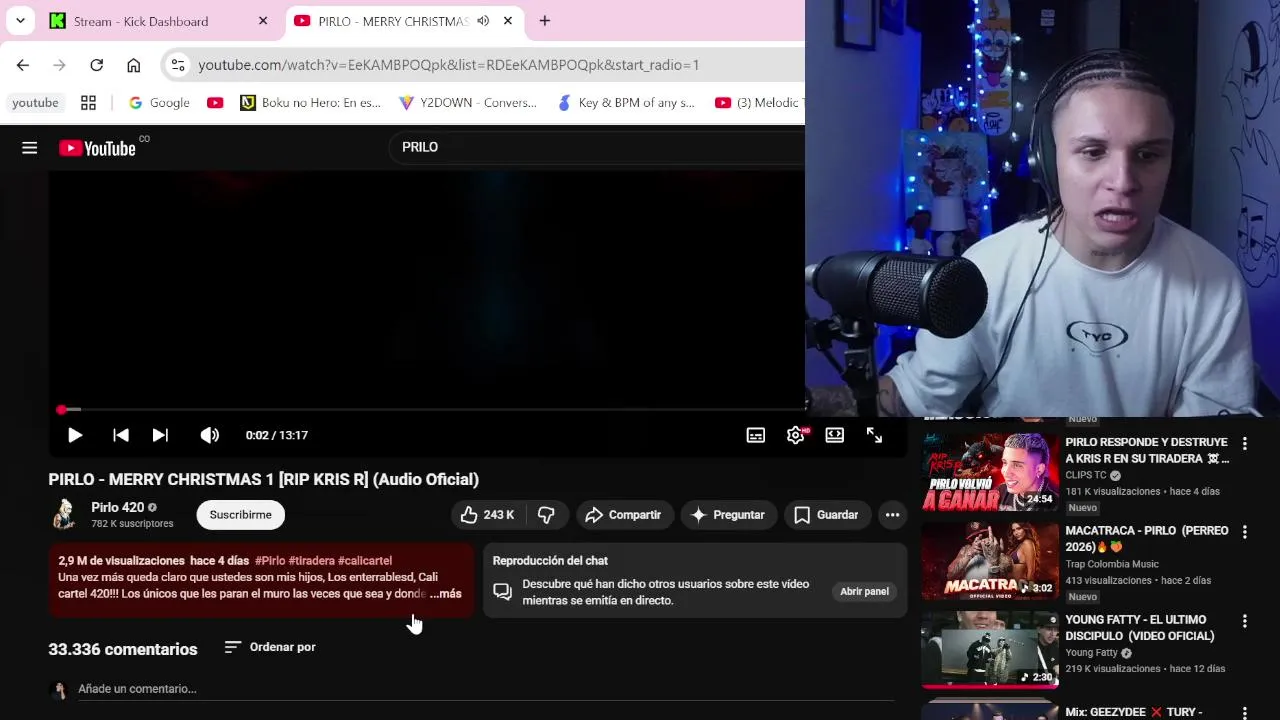The image size is (1280, 720).
Task: Go to the browser home page
Action: [133, 65]
